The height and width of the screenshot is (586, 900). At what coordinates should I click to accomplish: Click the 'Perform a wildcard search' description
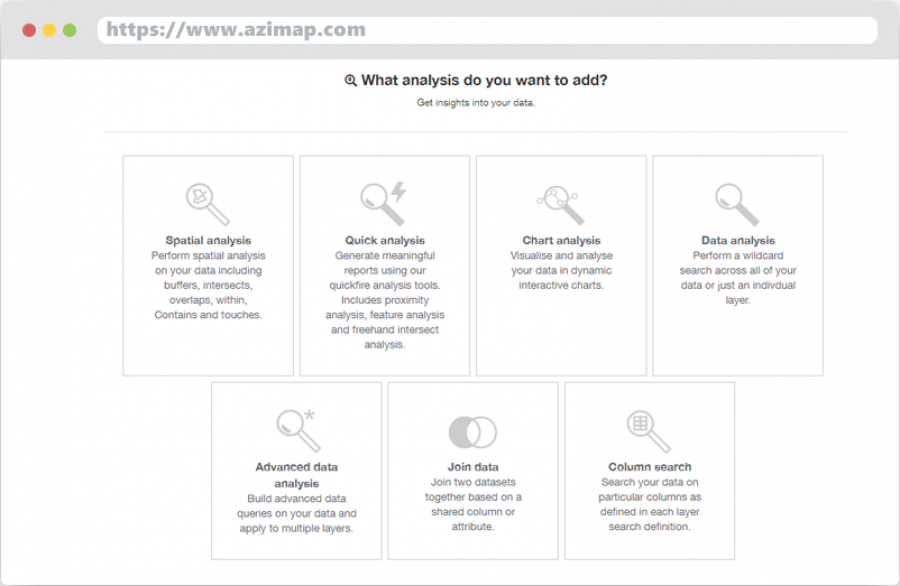pos(738,278)
